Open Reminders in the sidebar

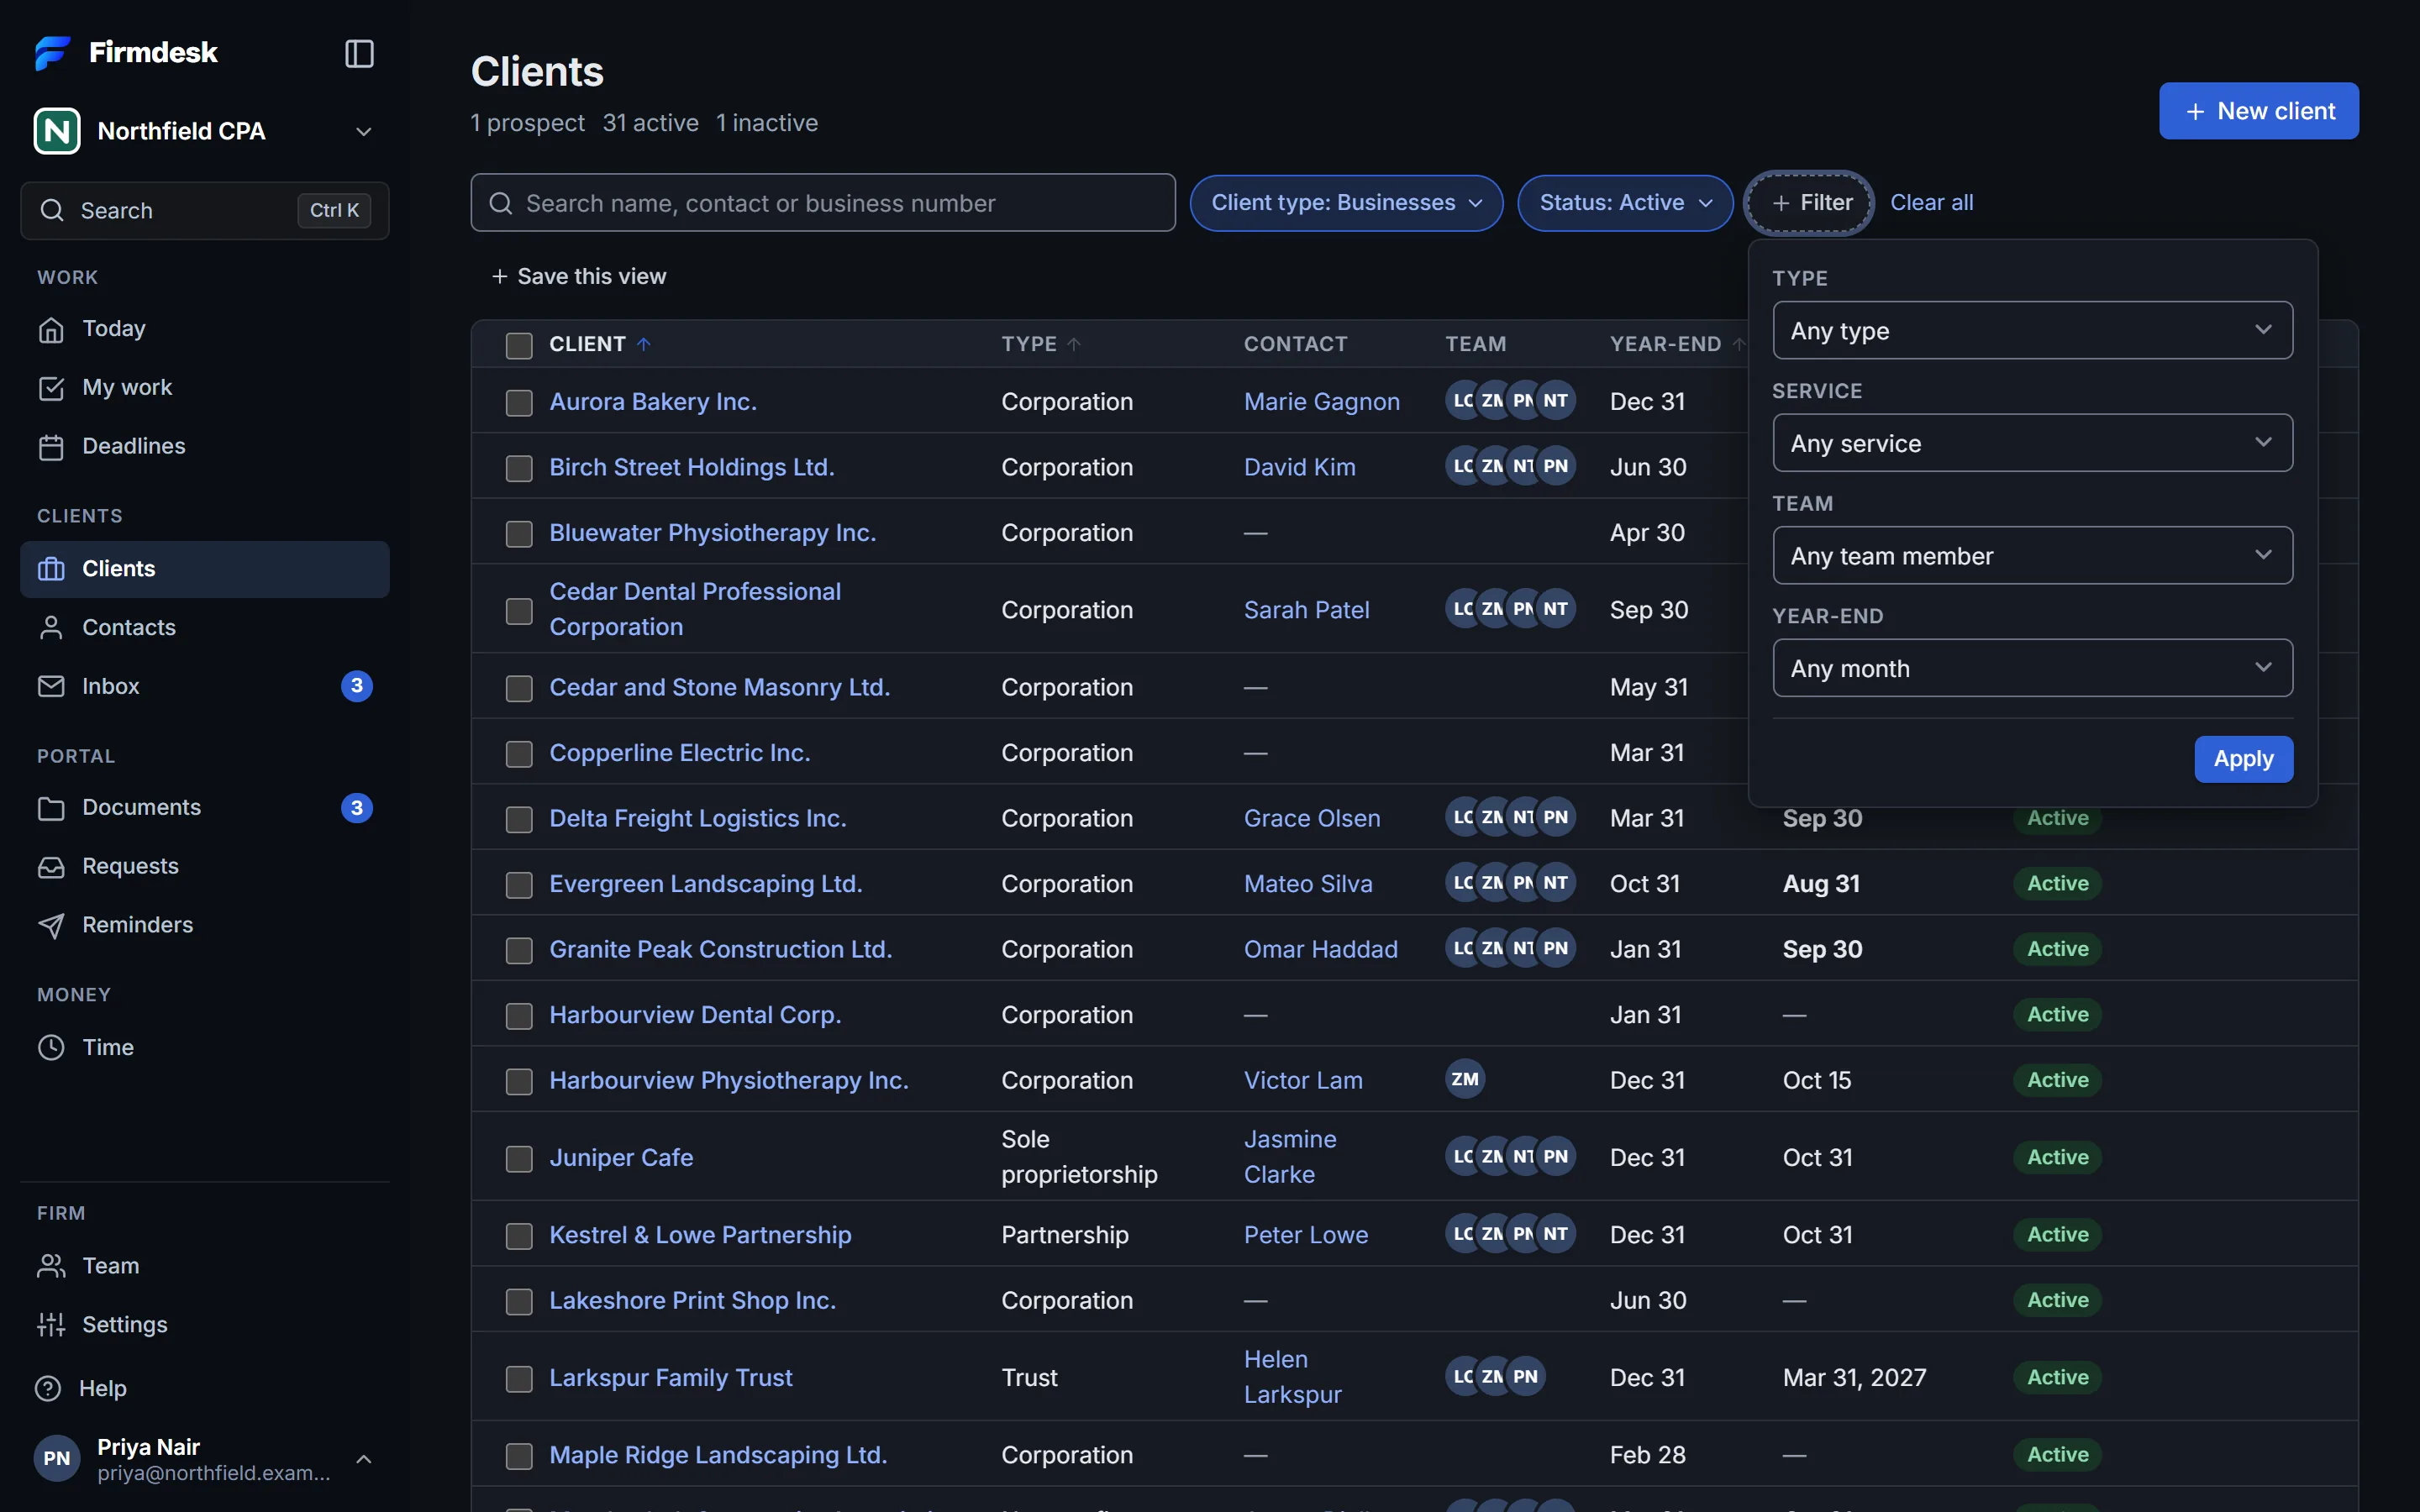[x=205, y=925]
